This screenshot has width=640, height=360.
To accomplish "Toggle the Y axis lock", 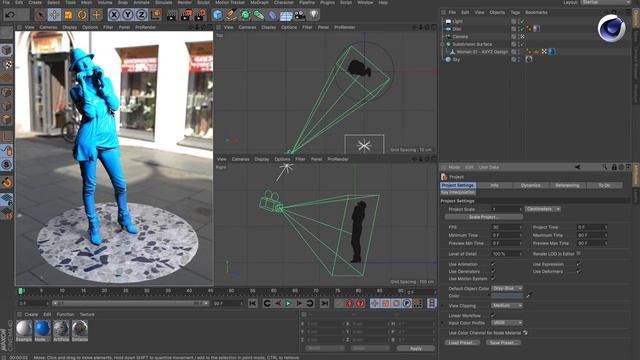I will (x=128, y=15).
